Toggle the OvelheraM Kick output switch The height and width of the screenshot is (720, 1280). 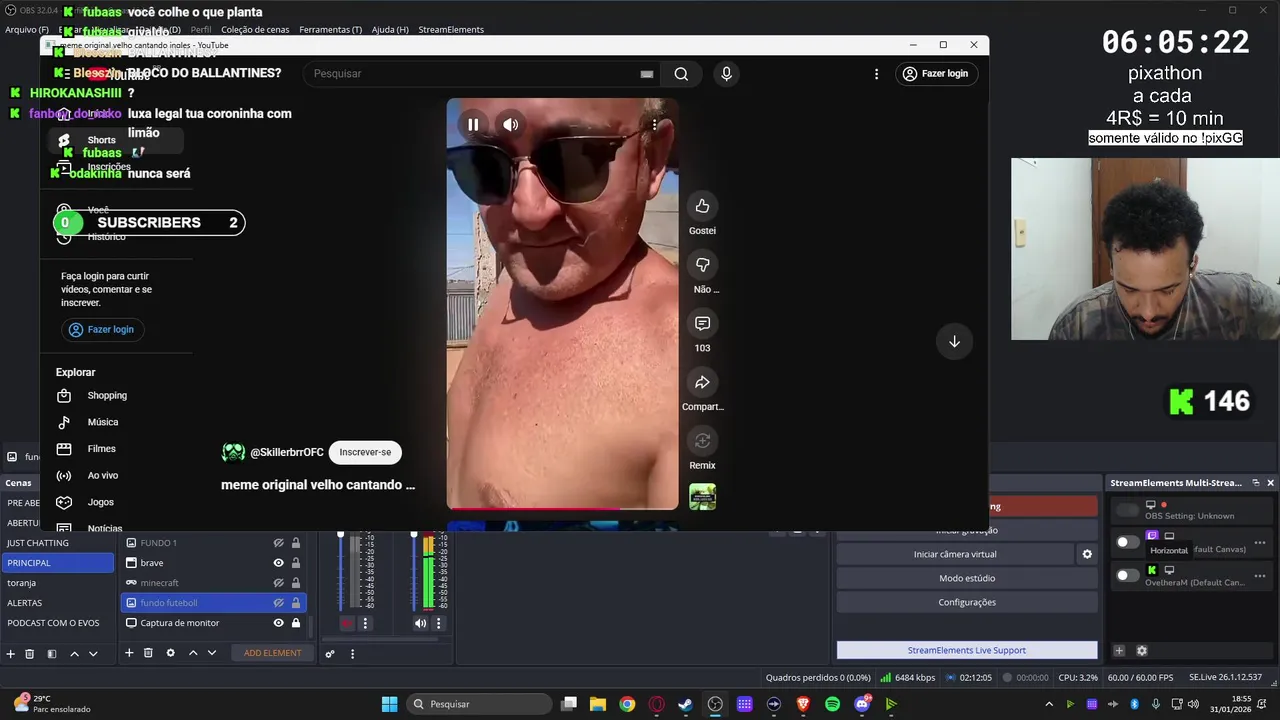(x=1127, y=575)
